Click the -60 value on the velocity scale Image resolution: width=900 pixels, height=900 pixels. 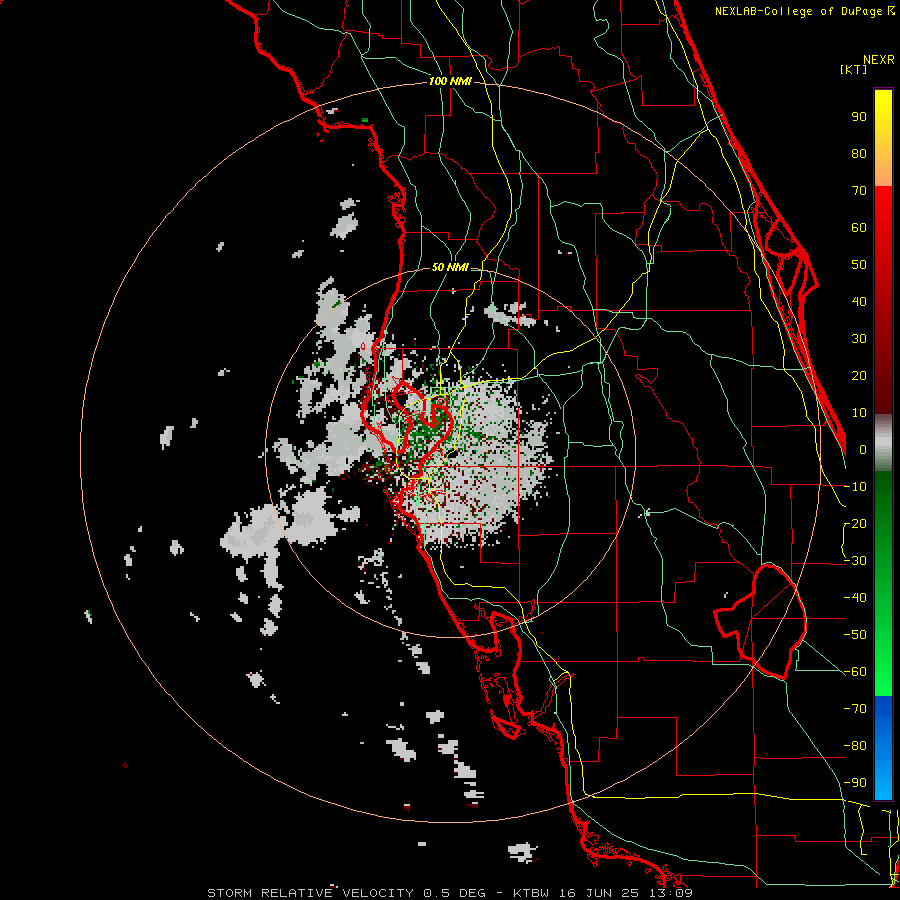855,672
